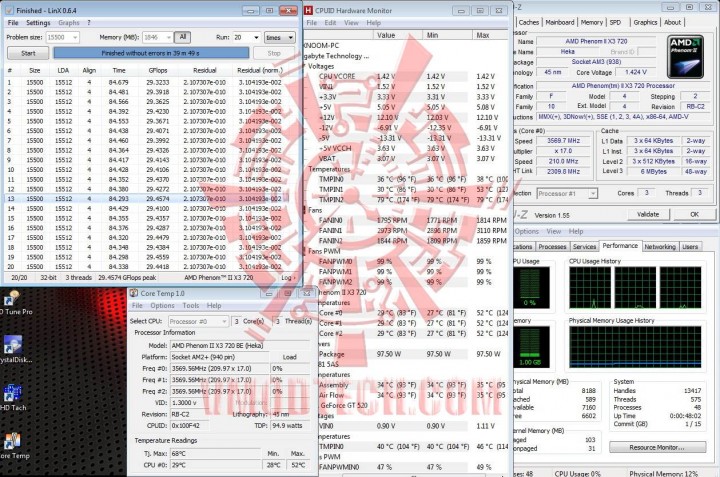Click the Resource Monitor button in Task Manager
Viewport: 720px width, 477px height.
coord(657,447)
